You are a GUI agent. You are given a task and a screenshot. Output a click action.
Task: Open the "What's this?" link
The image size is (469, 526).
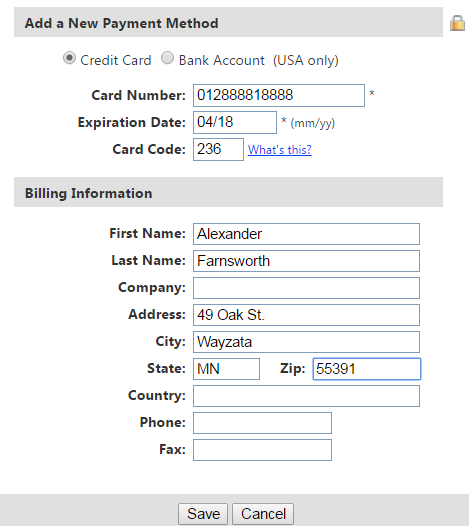(280, 150)
